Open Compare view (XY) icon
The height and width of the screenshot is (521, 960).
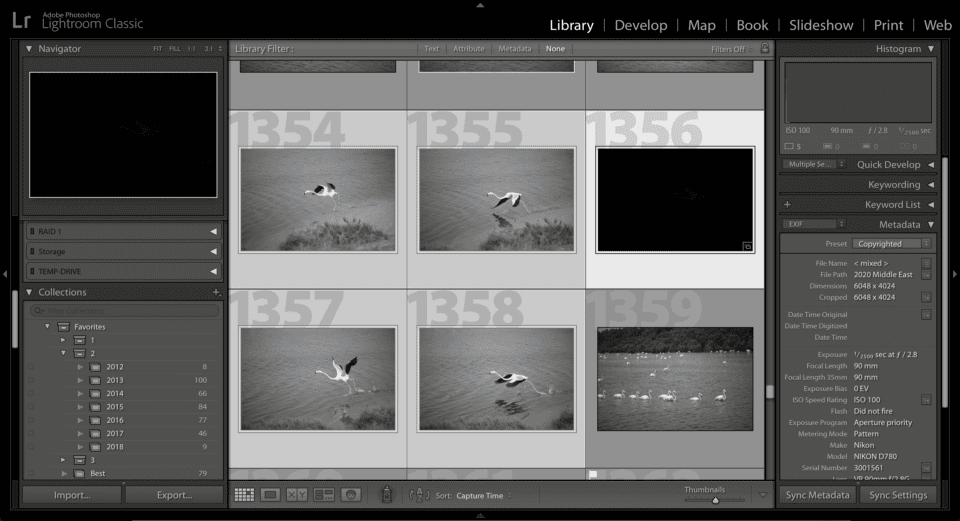(297, 495)
